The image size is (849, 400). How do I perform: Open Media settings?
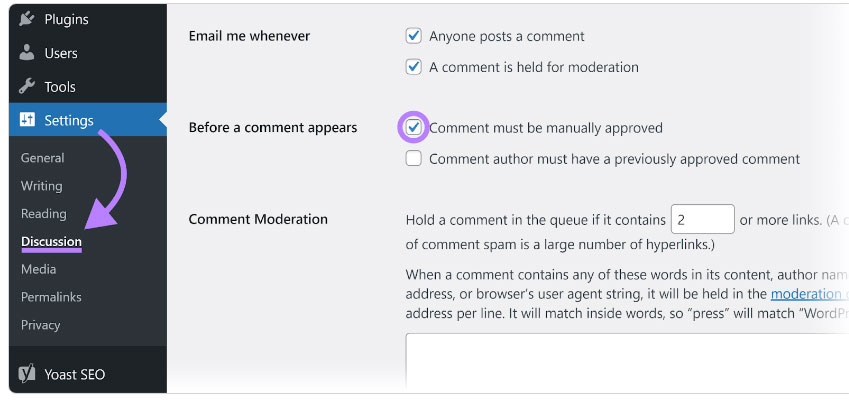click(x=38, y=269)
